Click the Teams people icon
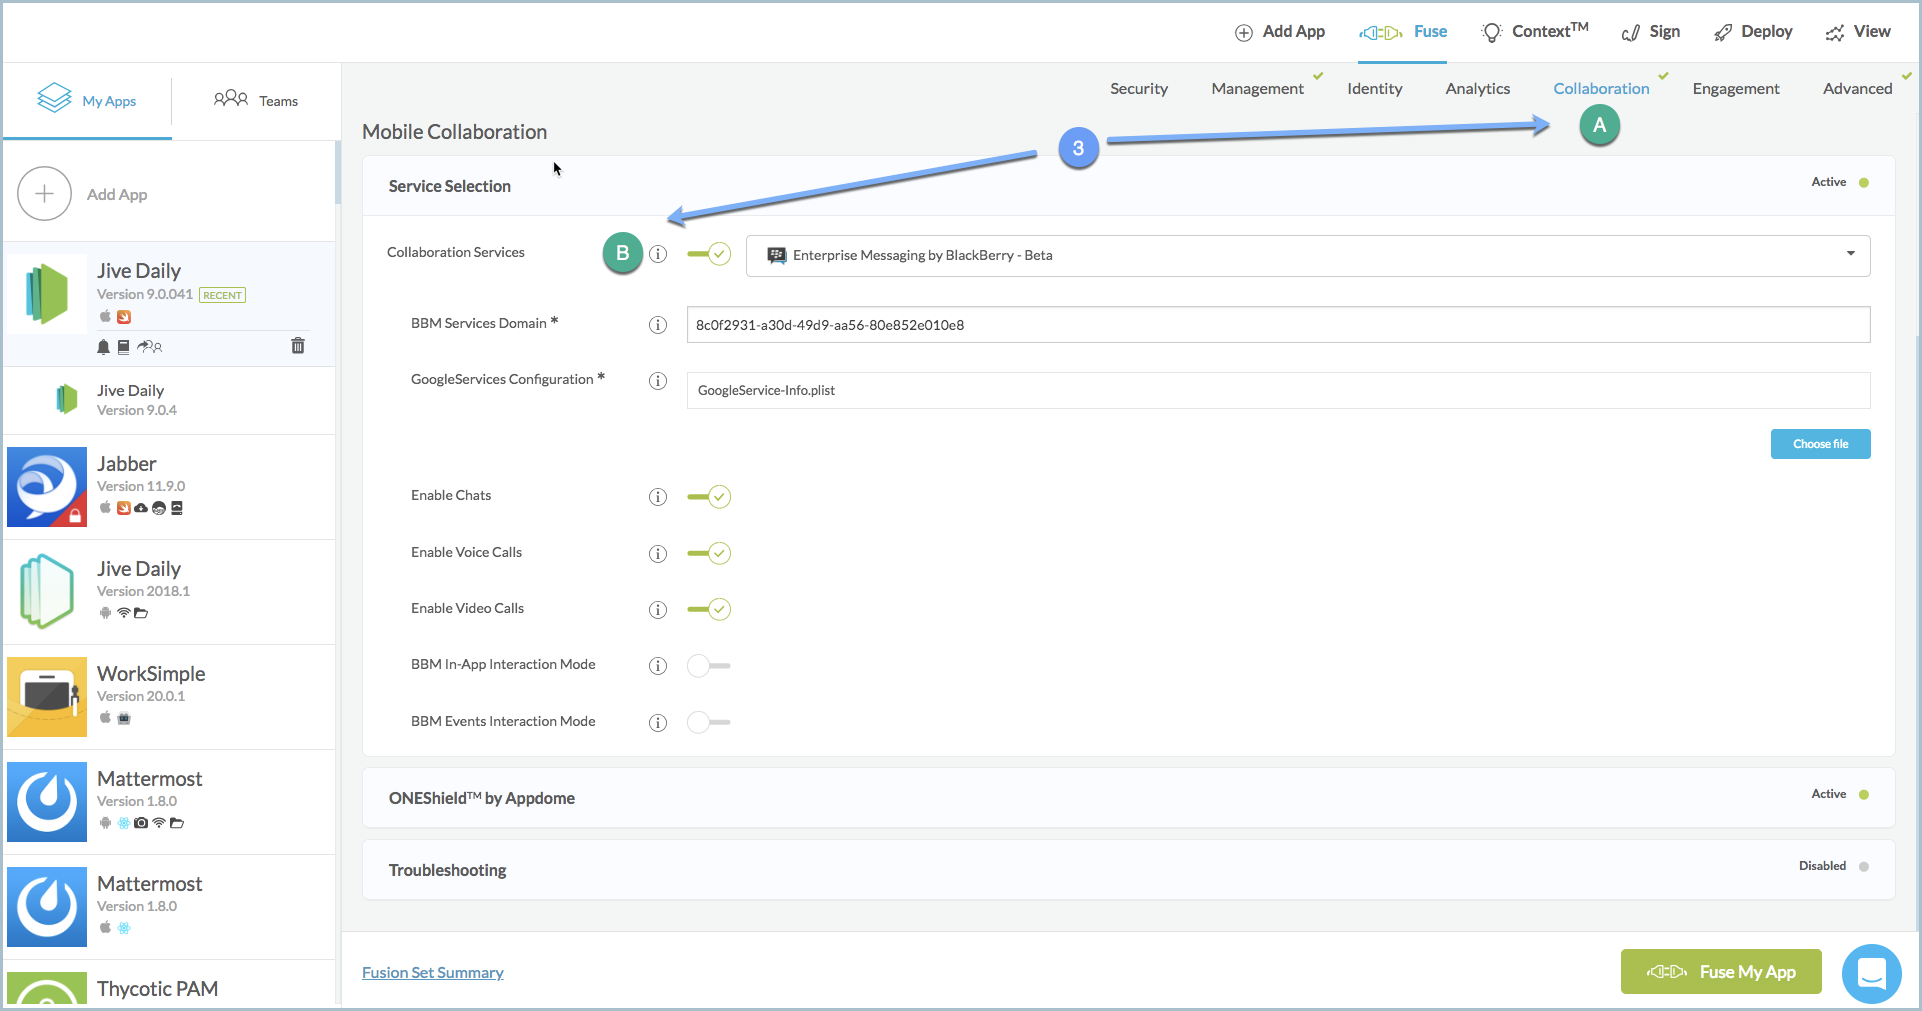The width and height of the screenshot is (1922, 1011). (231, 98)
